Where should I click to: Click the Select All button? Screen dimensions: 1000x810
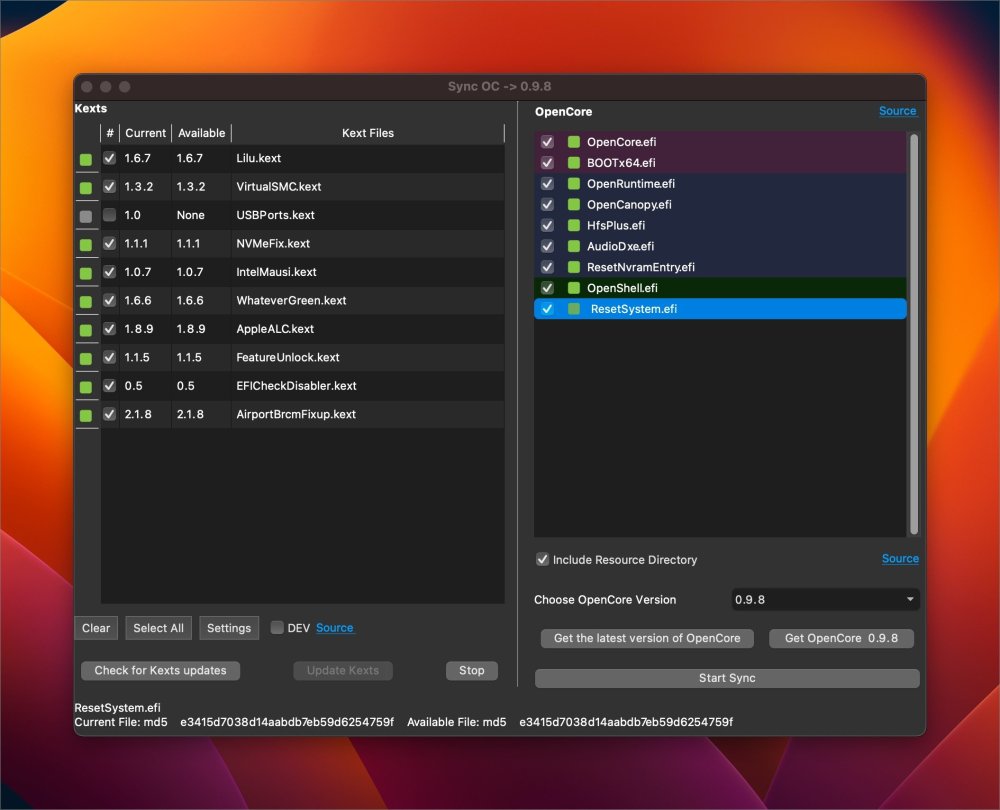[x=158, y=628]
